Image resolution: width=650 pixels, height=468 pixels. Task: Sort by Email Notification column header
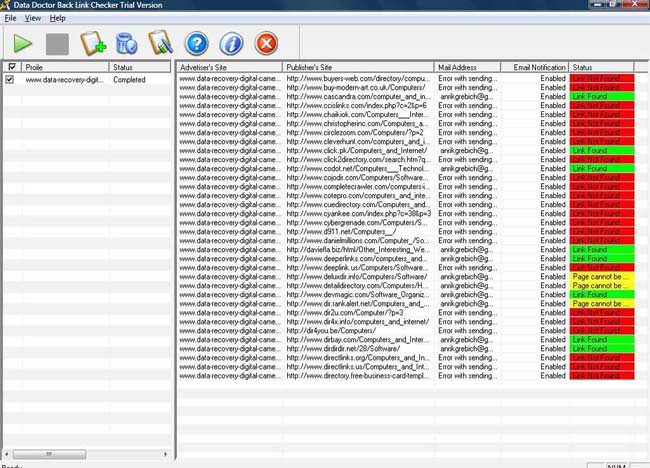535,67
